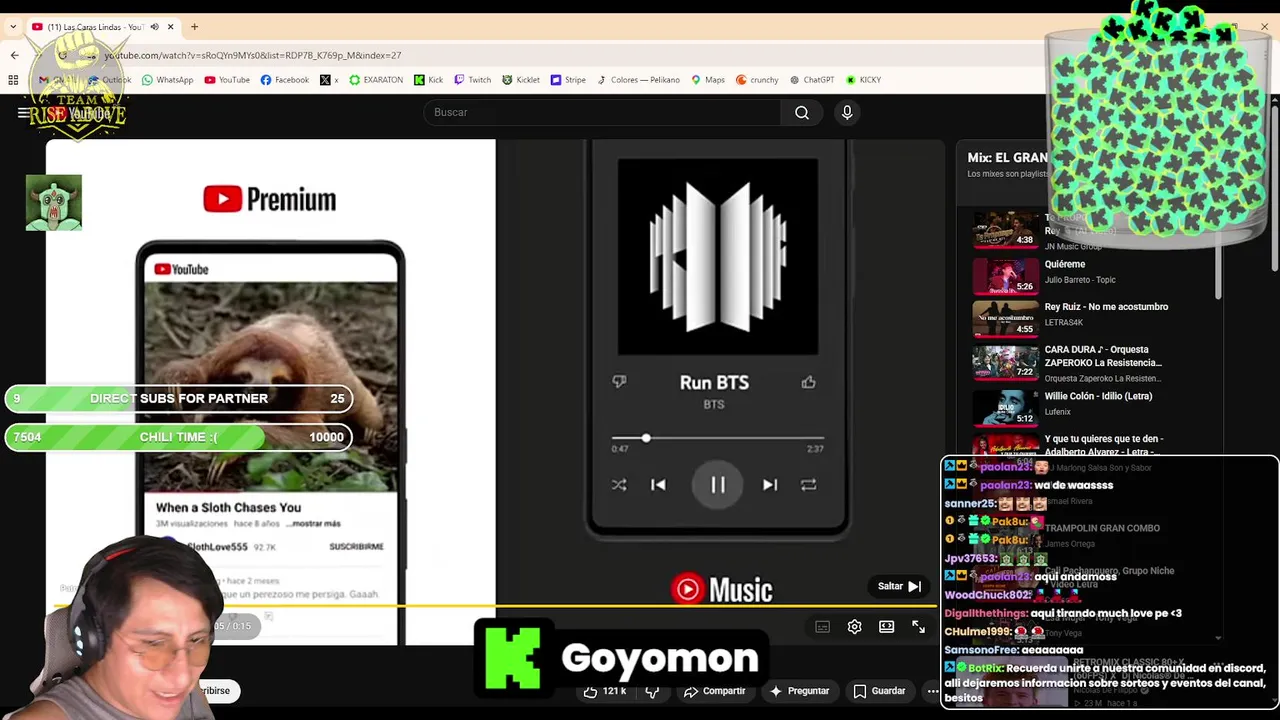This screenshot has height=720, width=1280.
Task: Open the Twitch bookmark
Action: point(473,80)
